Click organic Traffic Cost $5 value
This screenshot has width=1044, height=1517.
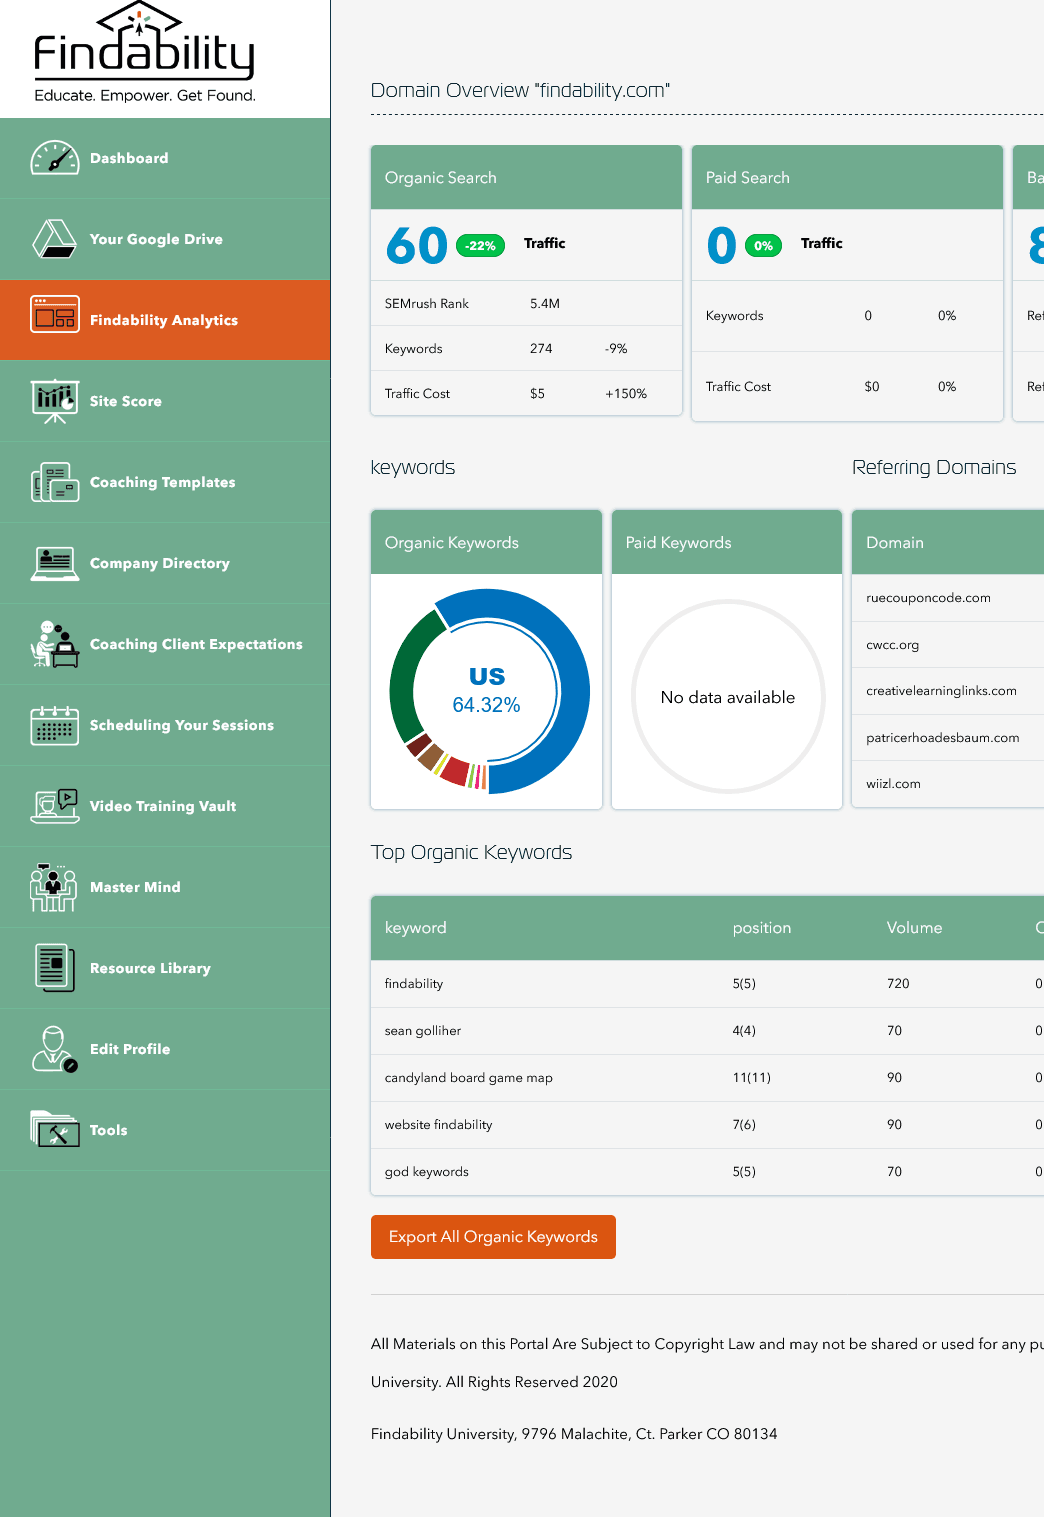tap(537, 394)
